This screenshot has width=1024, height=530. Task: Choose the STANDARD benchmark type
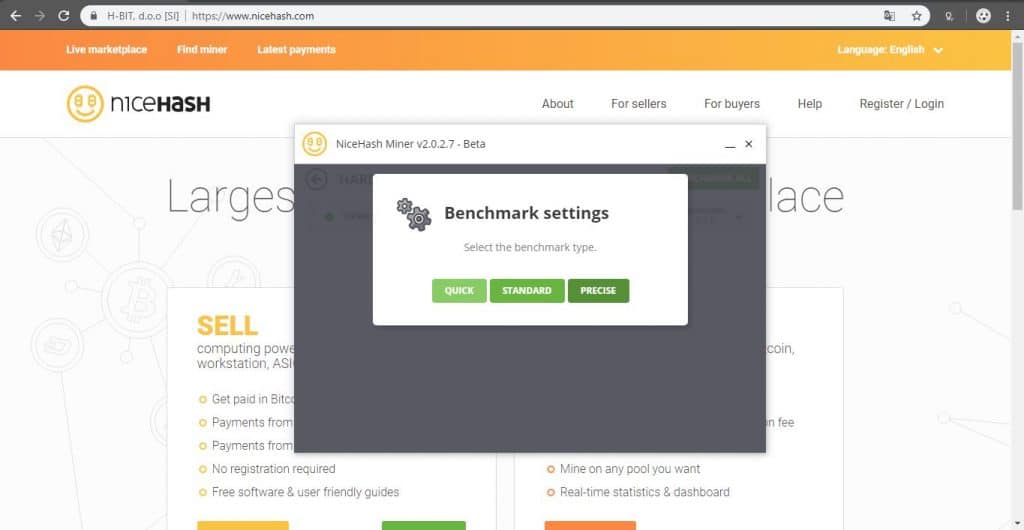tap(527, 290)
